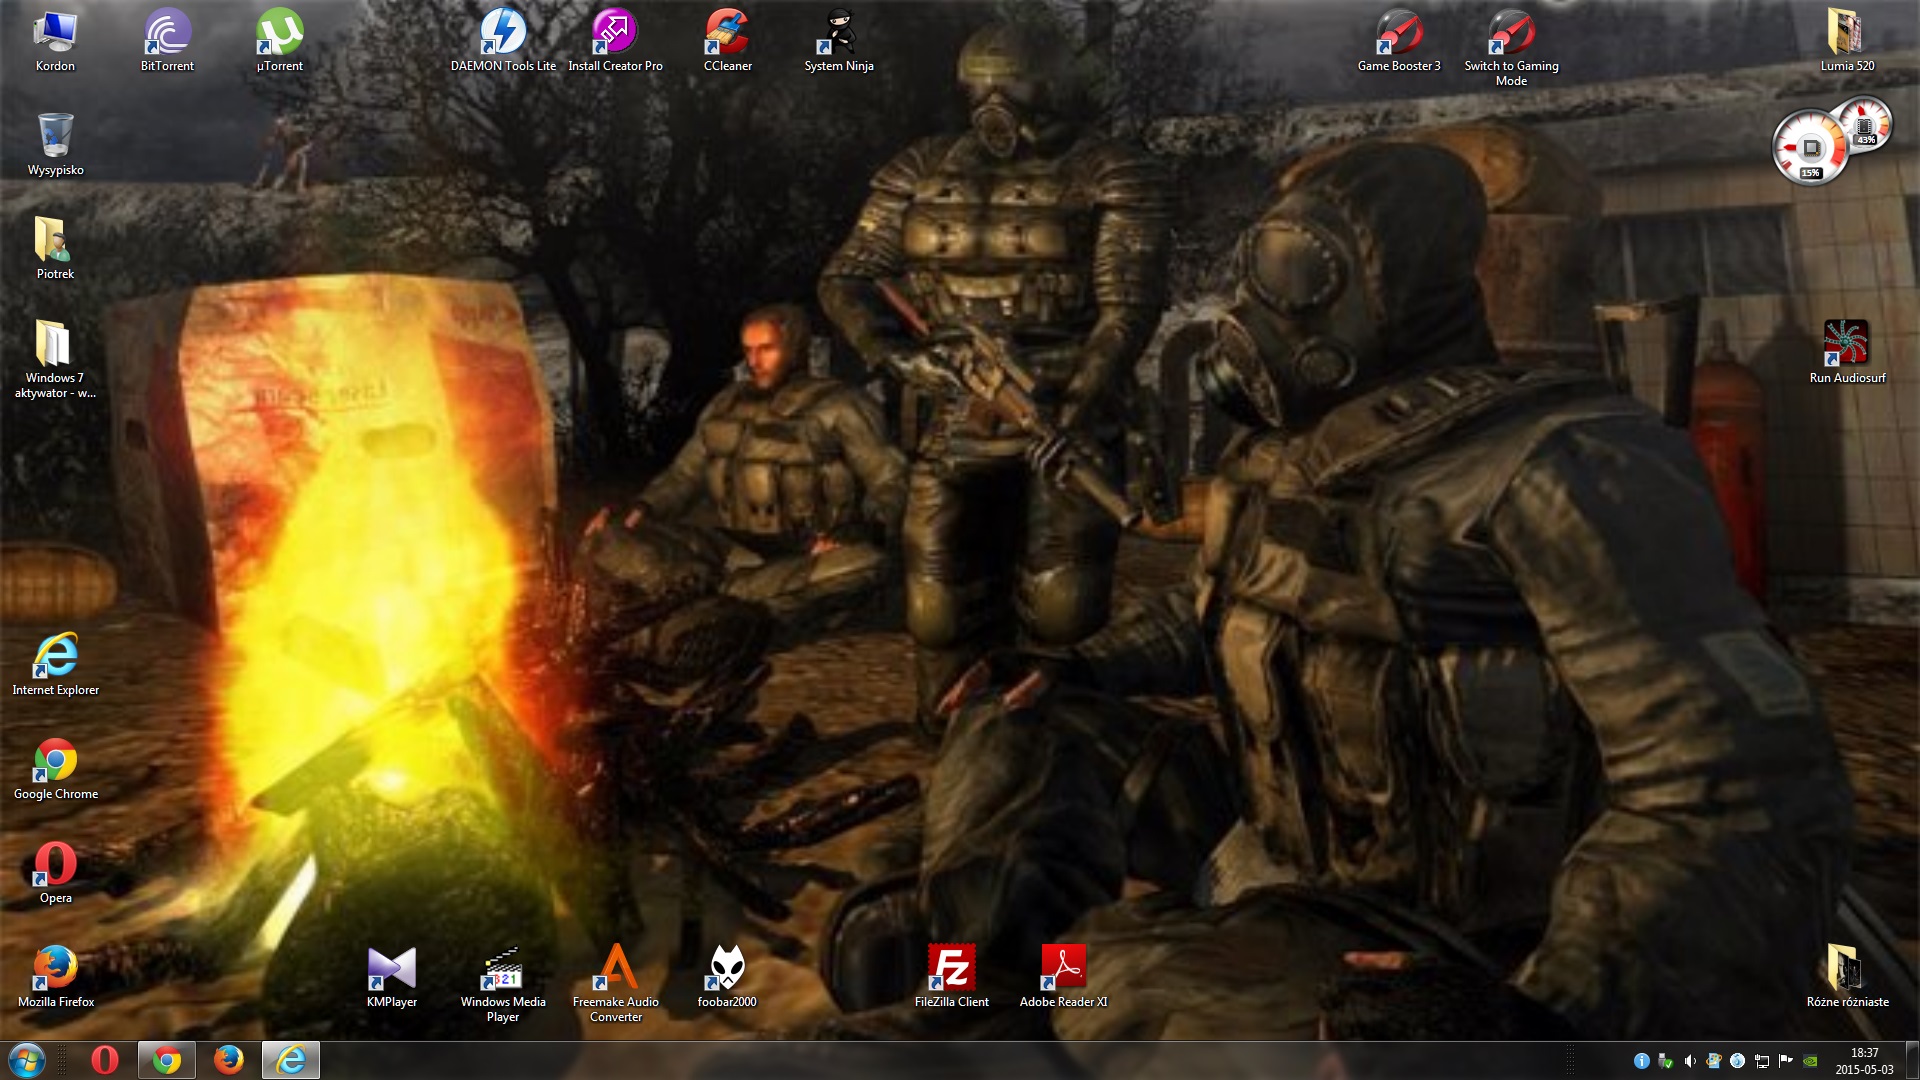Launch the Install Creator Pro shortcut

tap(615, 40)
